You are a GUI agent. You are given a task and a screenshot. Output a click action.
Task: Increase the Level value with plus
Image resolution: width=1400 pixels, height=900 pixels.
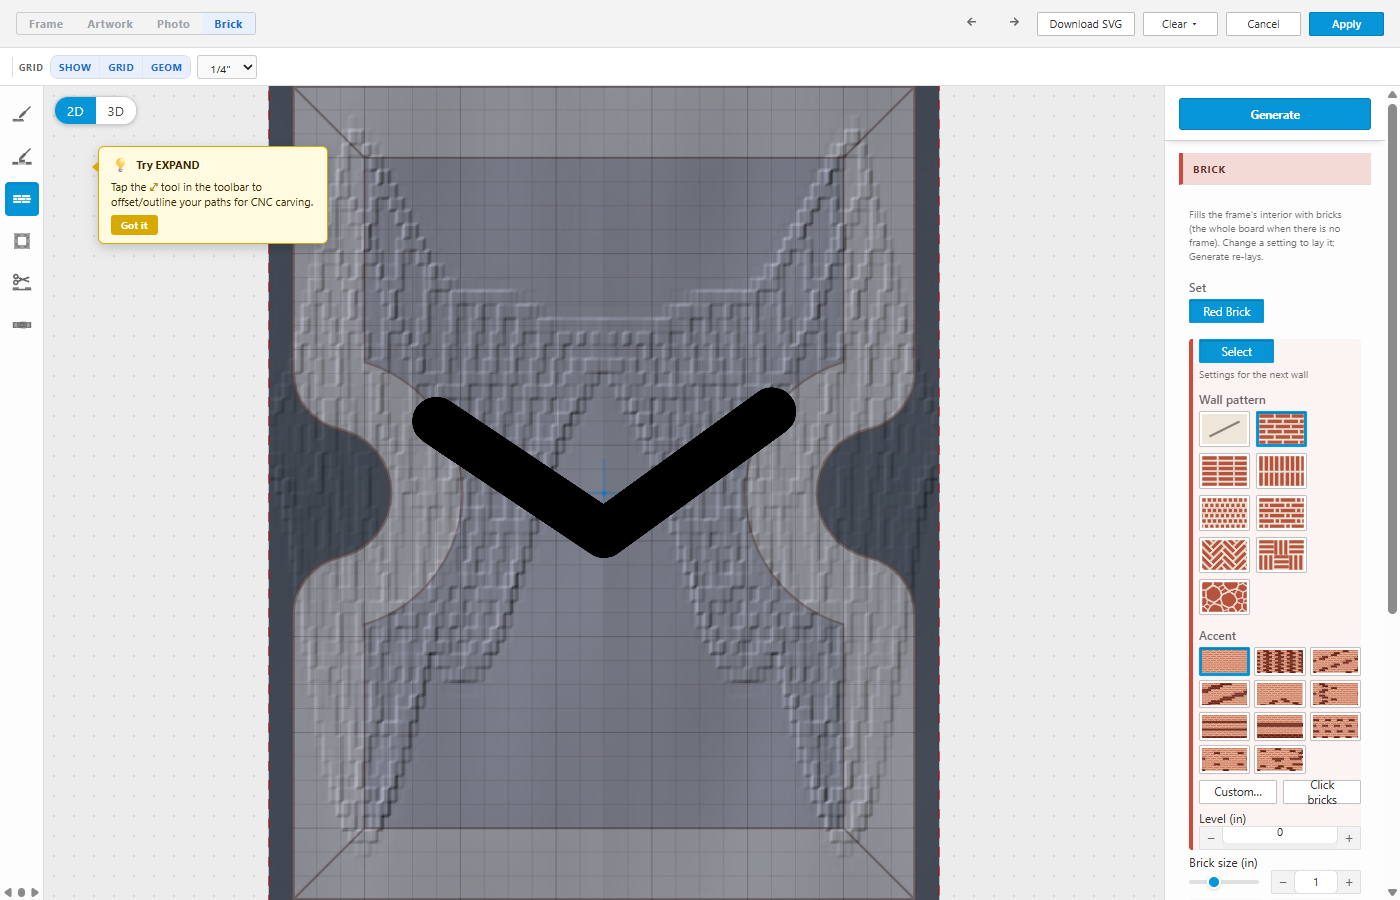coord(1349,838)
